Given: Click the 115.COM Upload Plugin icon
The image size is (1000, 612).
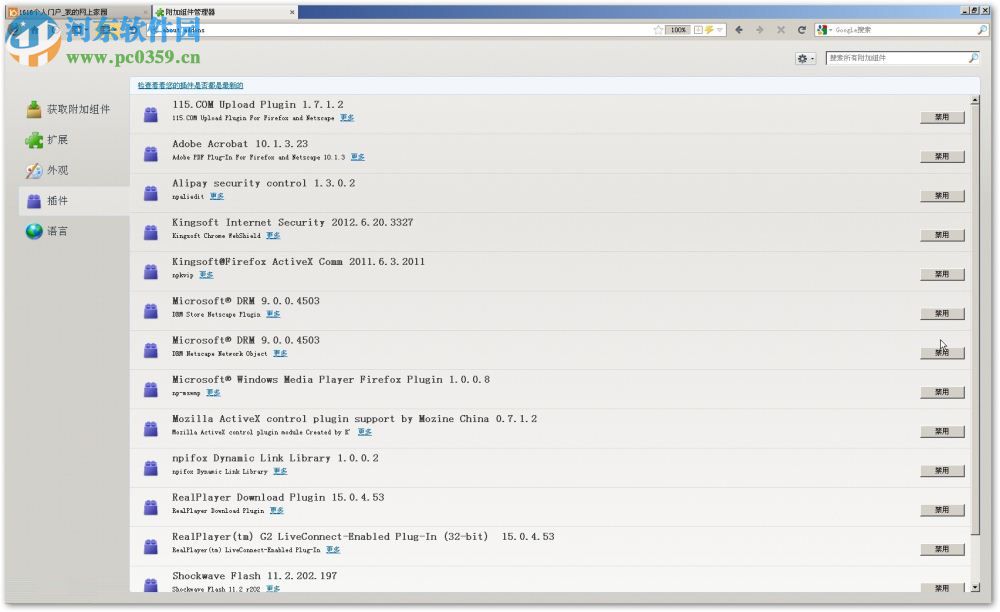Looking at the screenshot, I should 151,114.
